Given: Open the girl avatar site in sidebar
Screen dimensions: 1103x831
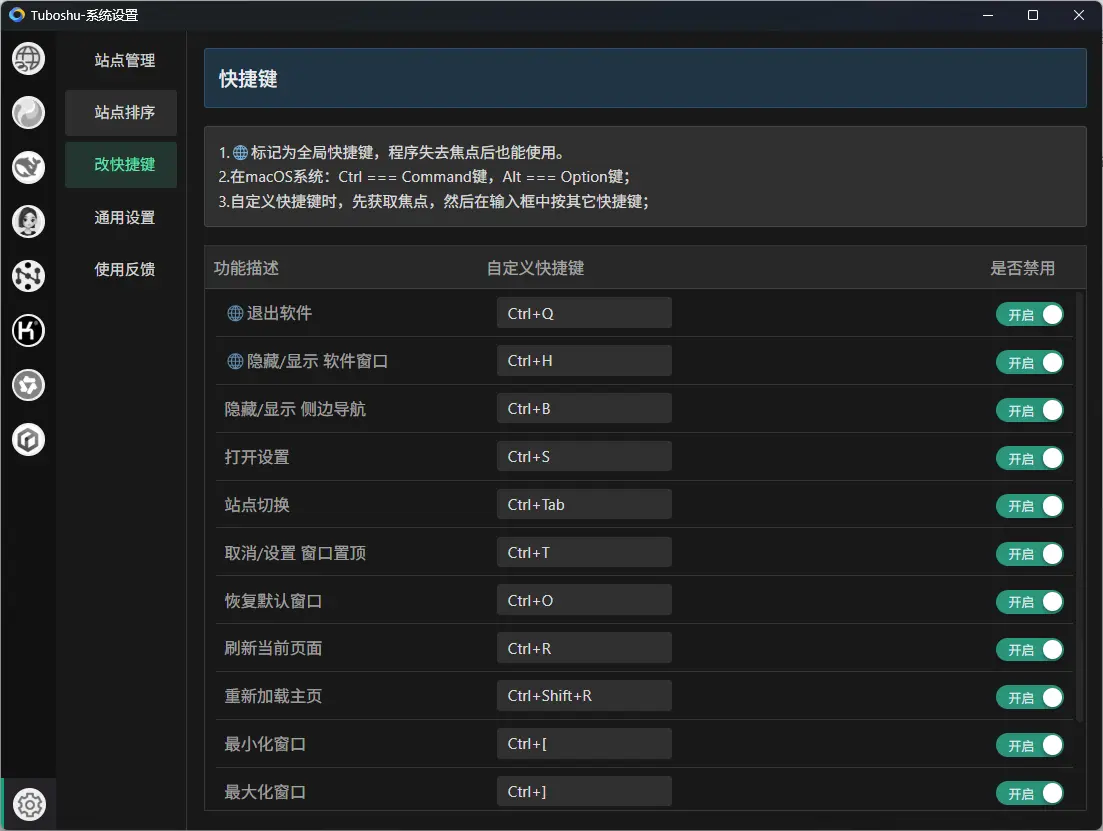Looking at the screenshot, I should [28, 221].
